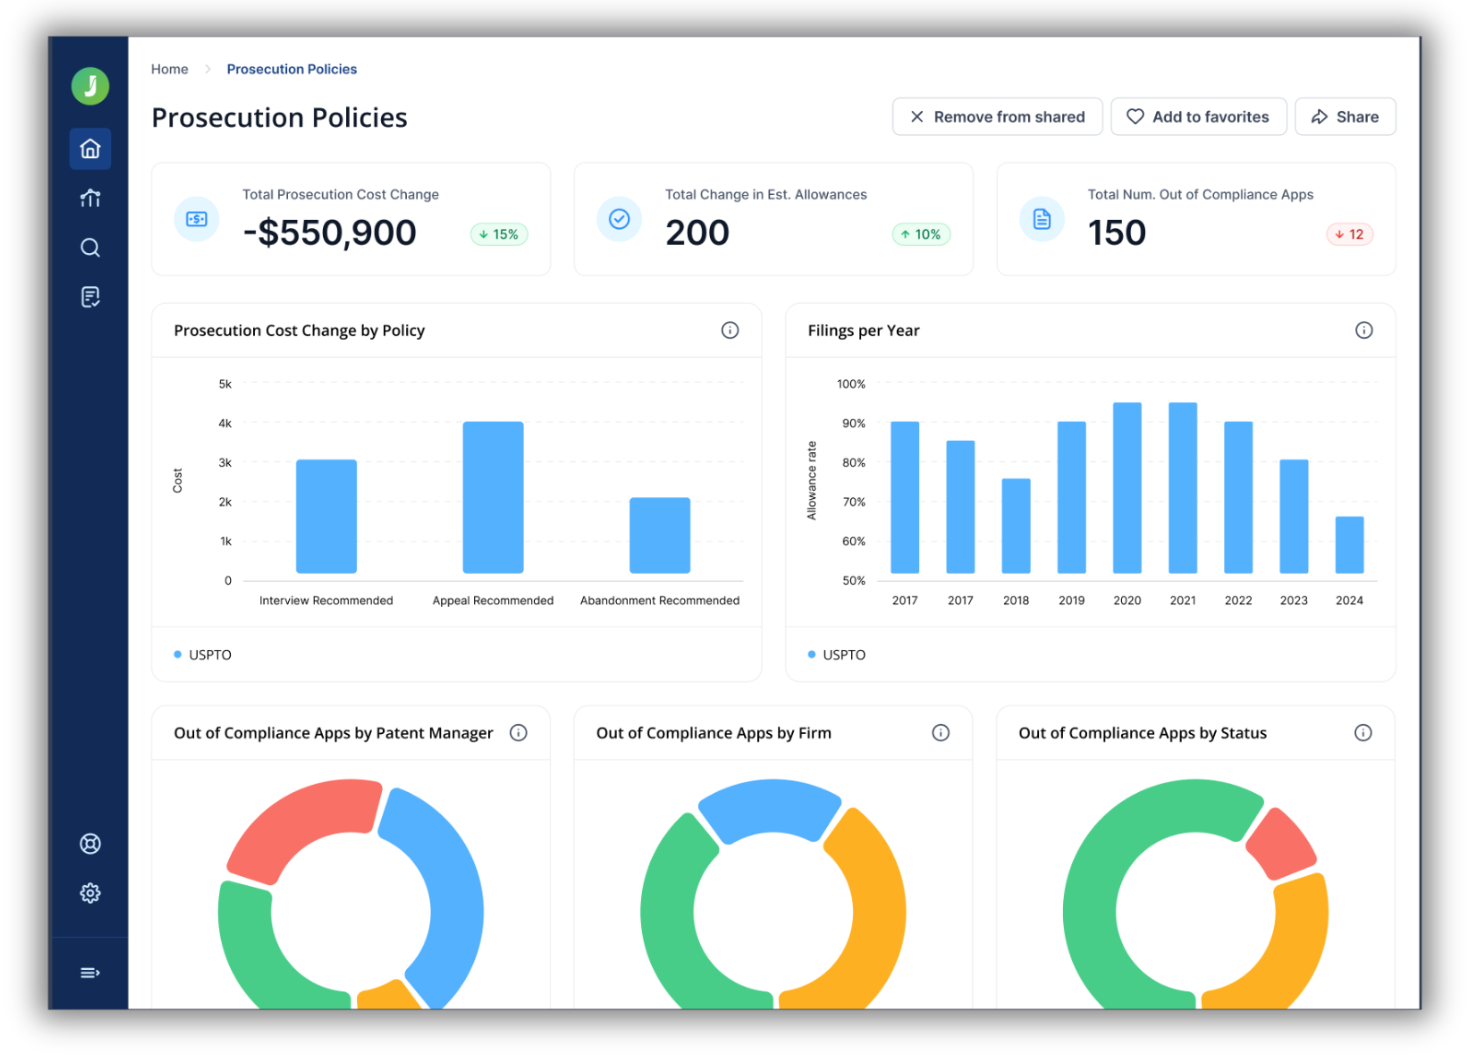1482x1055 pixels.
Task: Open info tooltip on Prosecution Cost Change chart
Action: coord(730,330)
